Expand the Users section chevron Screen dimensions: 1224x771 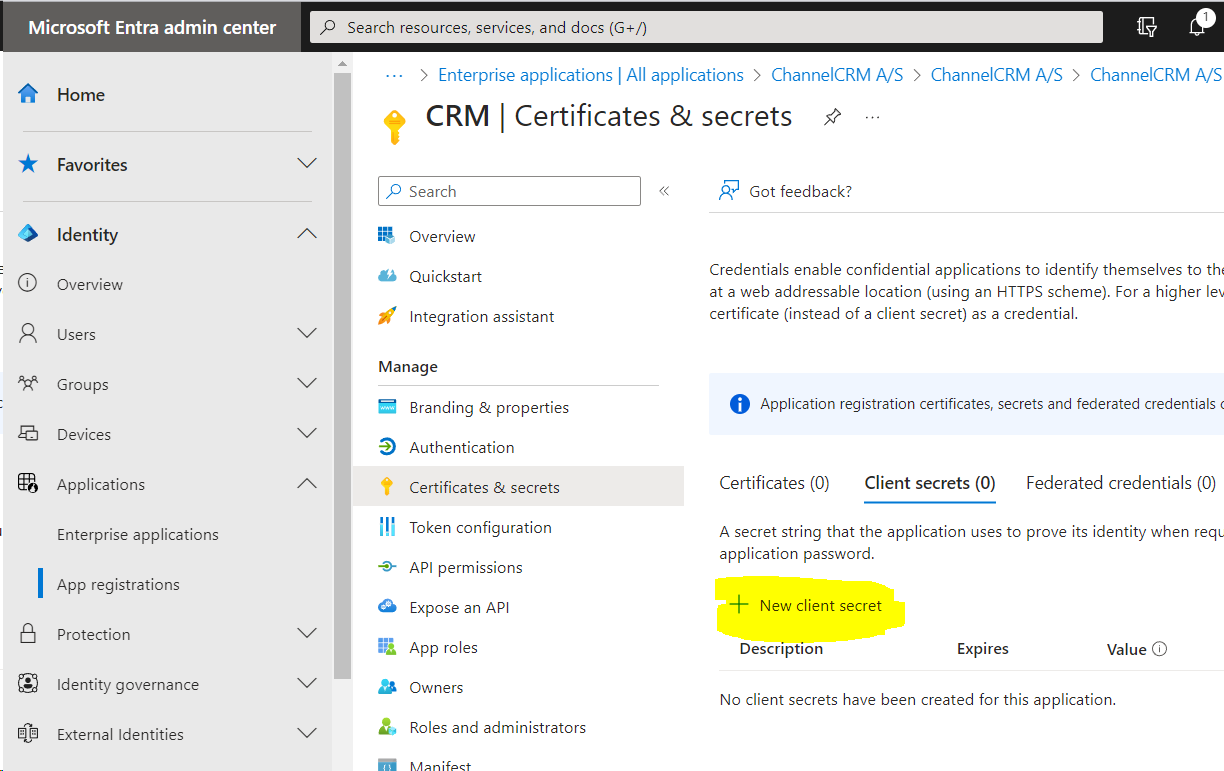(x=307, y=333)
